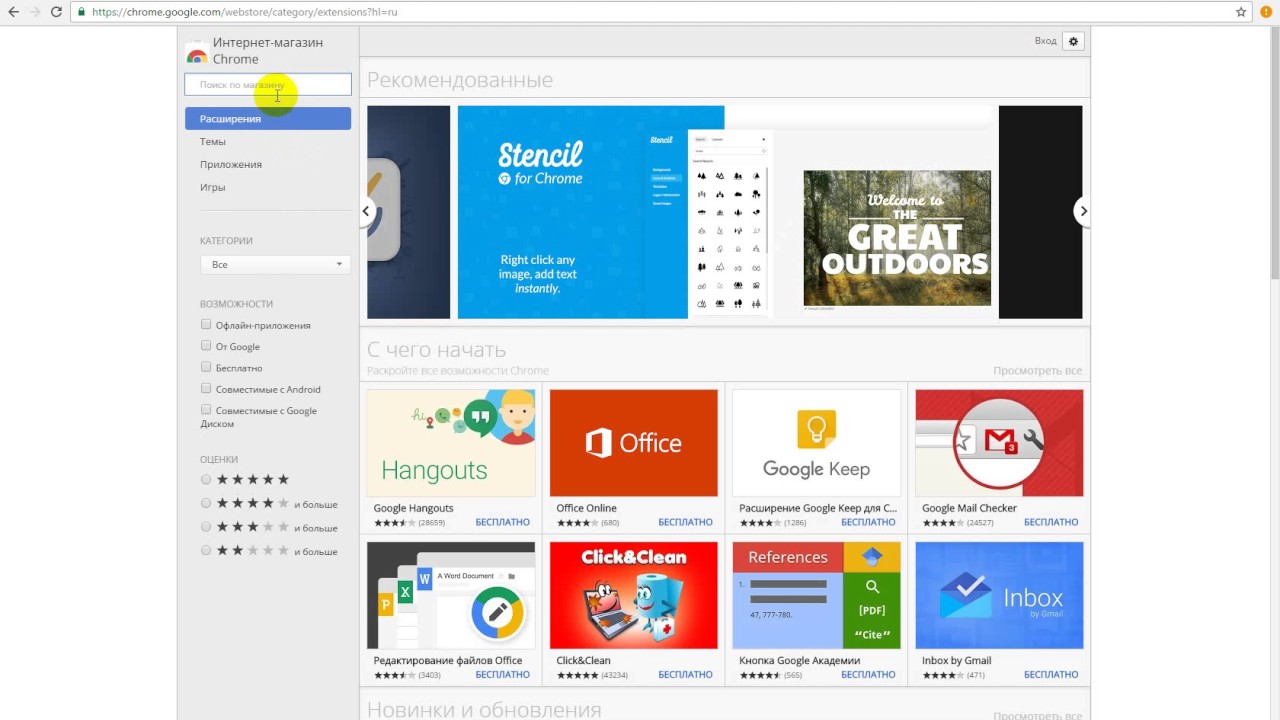Click БЕСПЛАТНО under Inbox by Gmail
Screen dimensions: 1280x720
[x=1051, y=674]
